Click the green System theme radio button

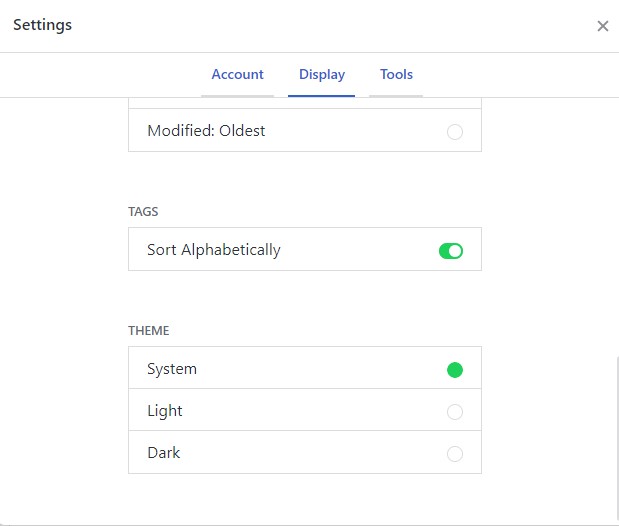click(x=455, y=369)
